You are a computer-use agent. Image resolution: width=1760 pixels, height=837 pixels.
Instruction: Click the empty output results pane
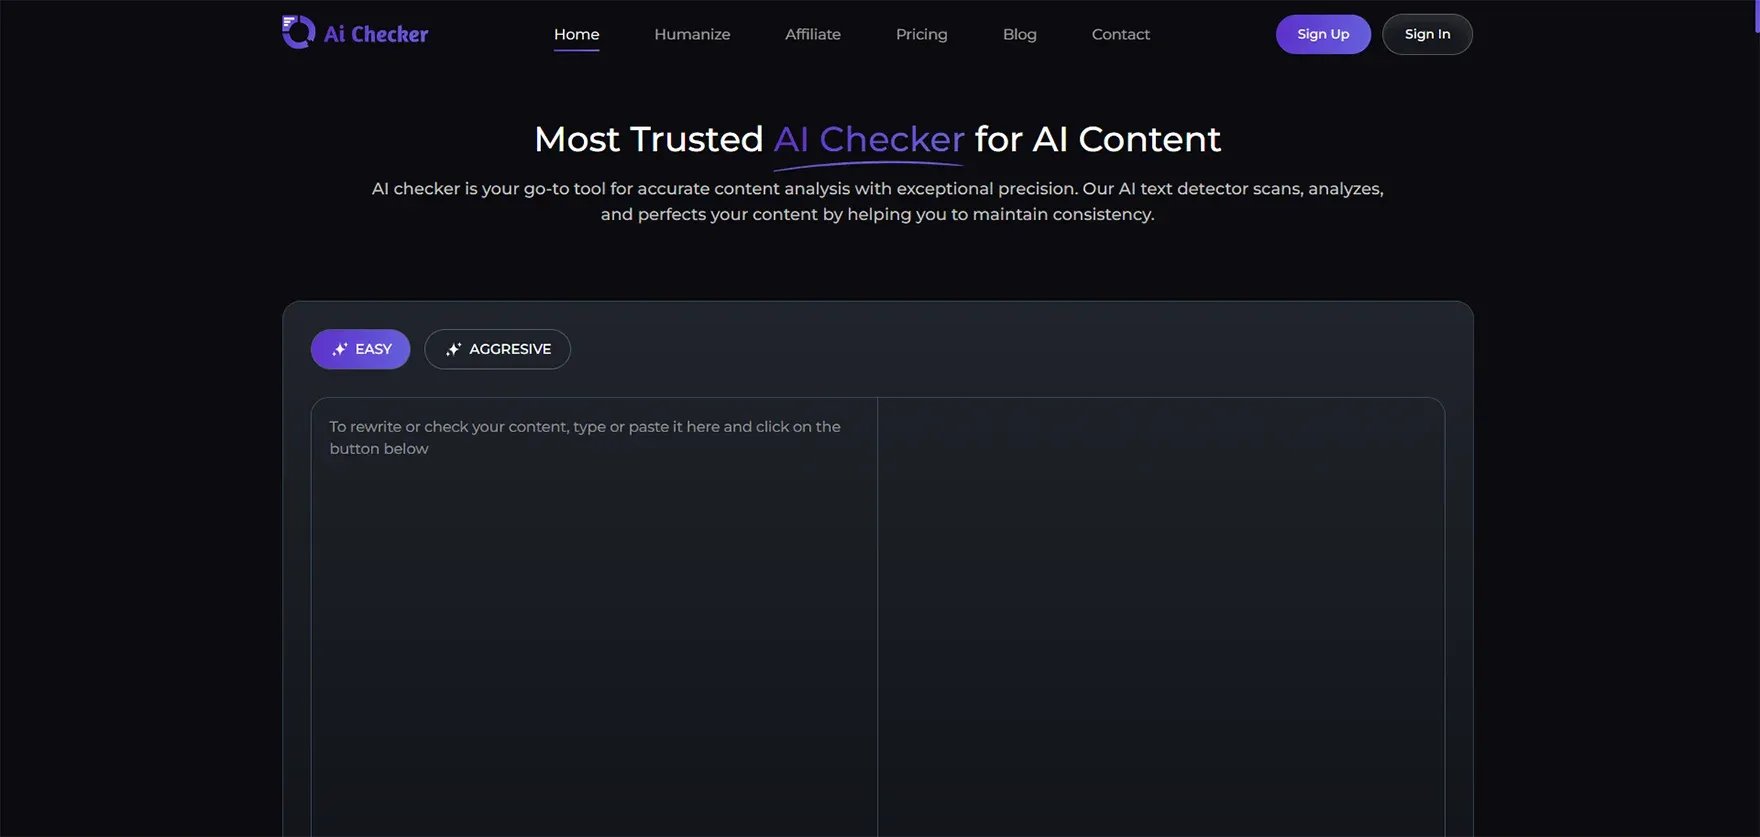tap(1160, 600)
